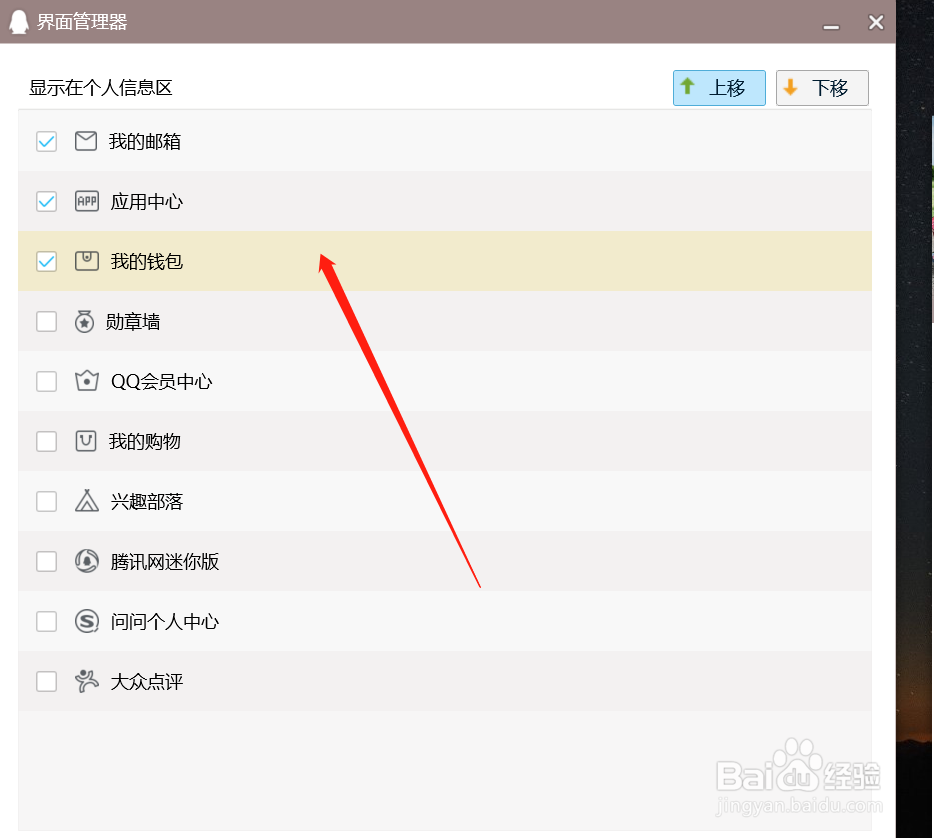
Task: Click the 兴趣部落 tent icon
Action: [85, 501]
